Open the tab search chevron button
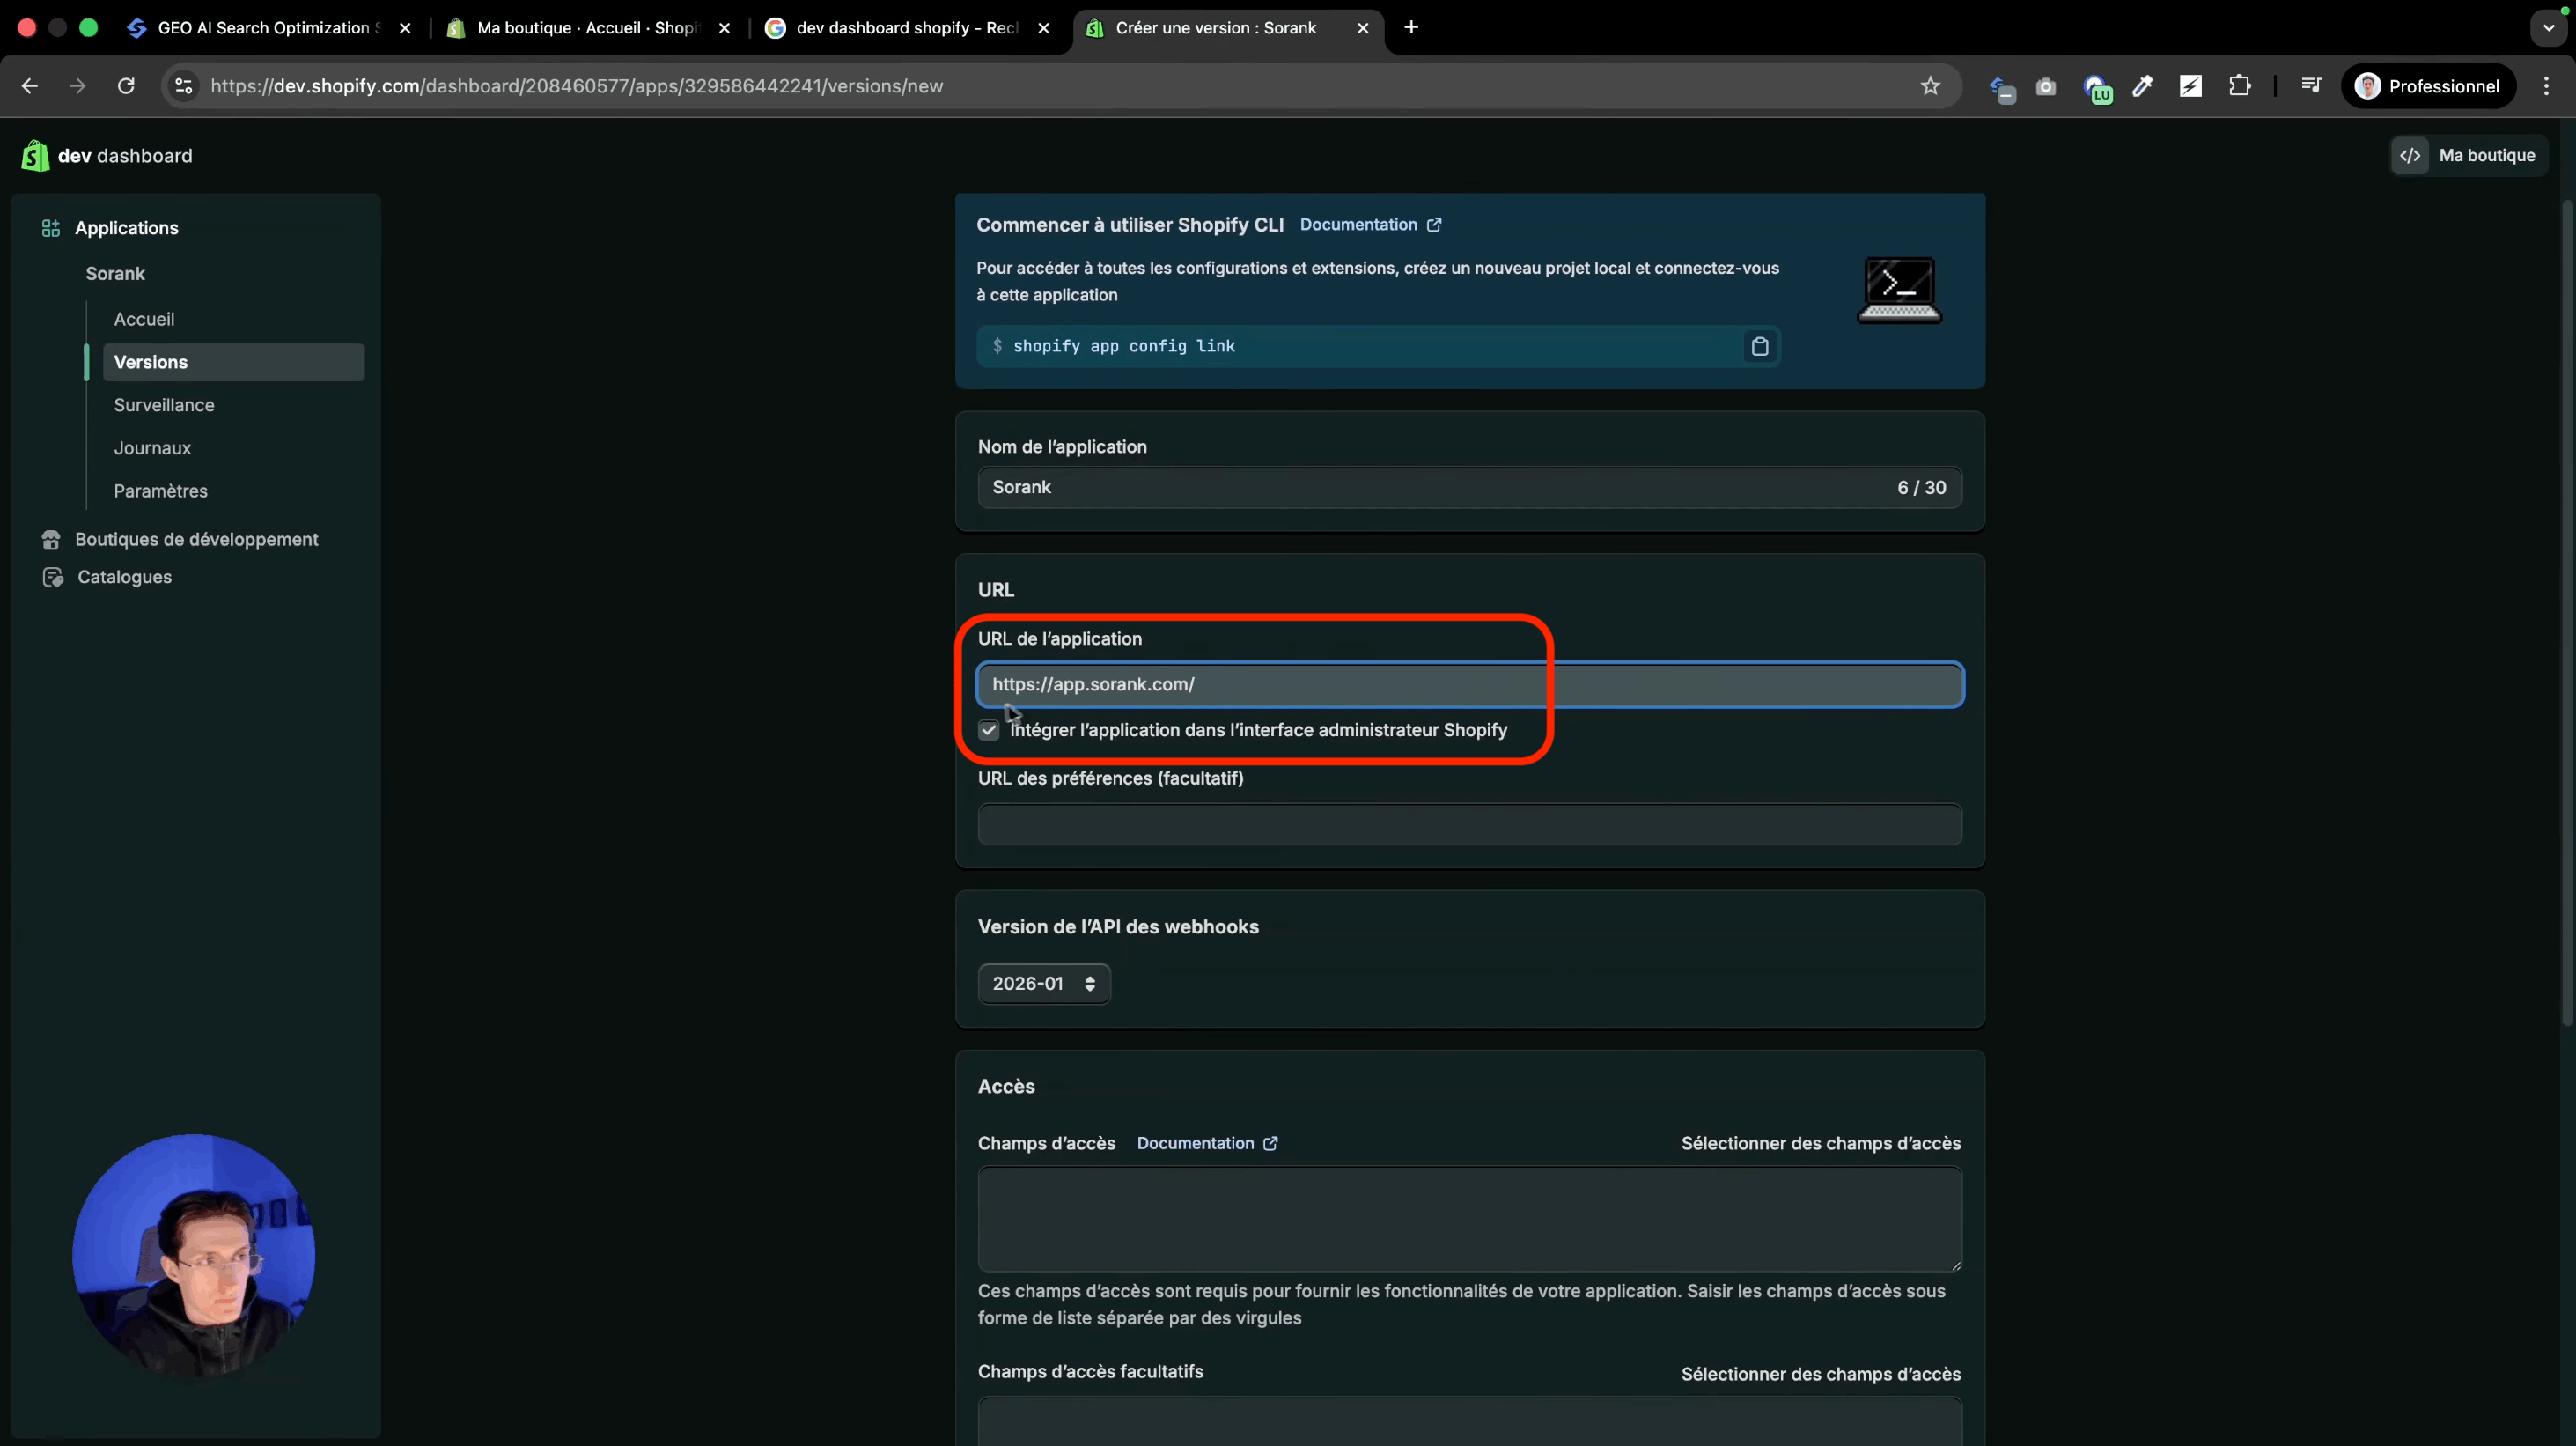The height and width of the screenshot is (1446, 2576). point(2548,28)
